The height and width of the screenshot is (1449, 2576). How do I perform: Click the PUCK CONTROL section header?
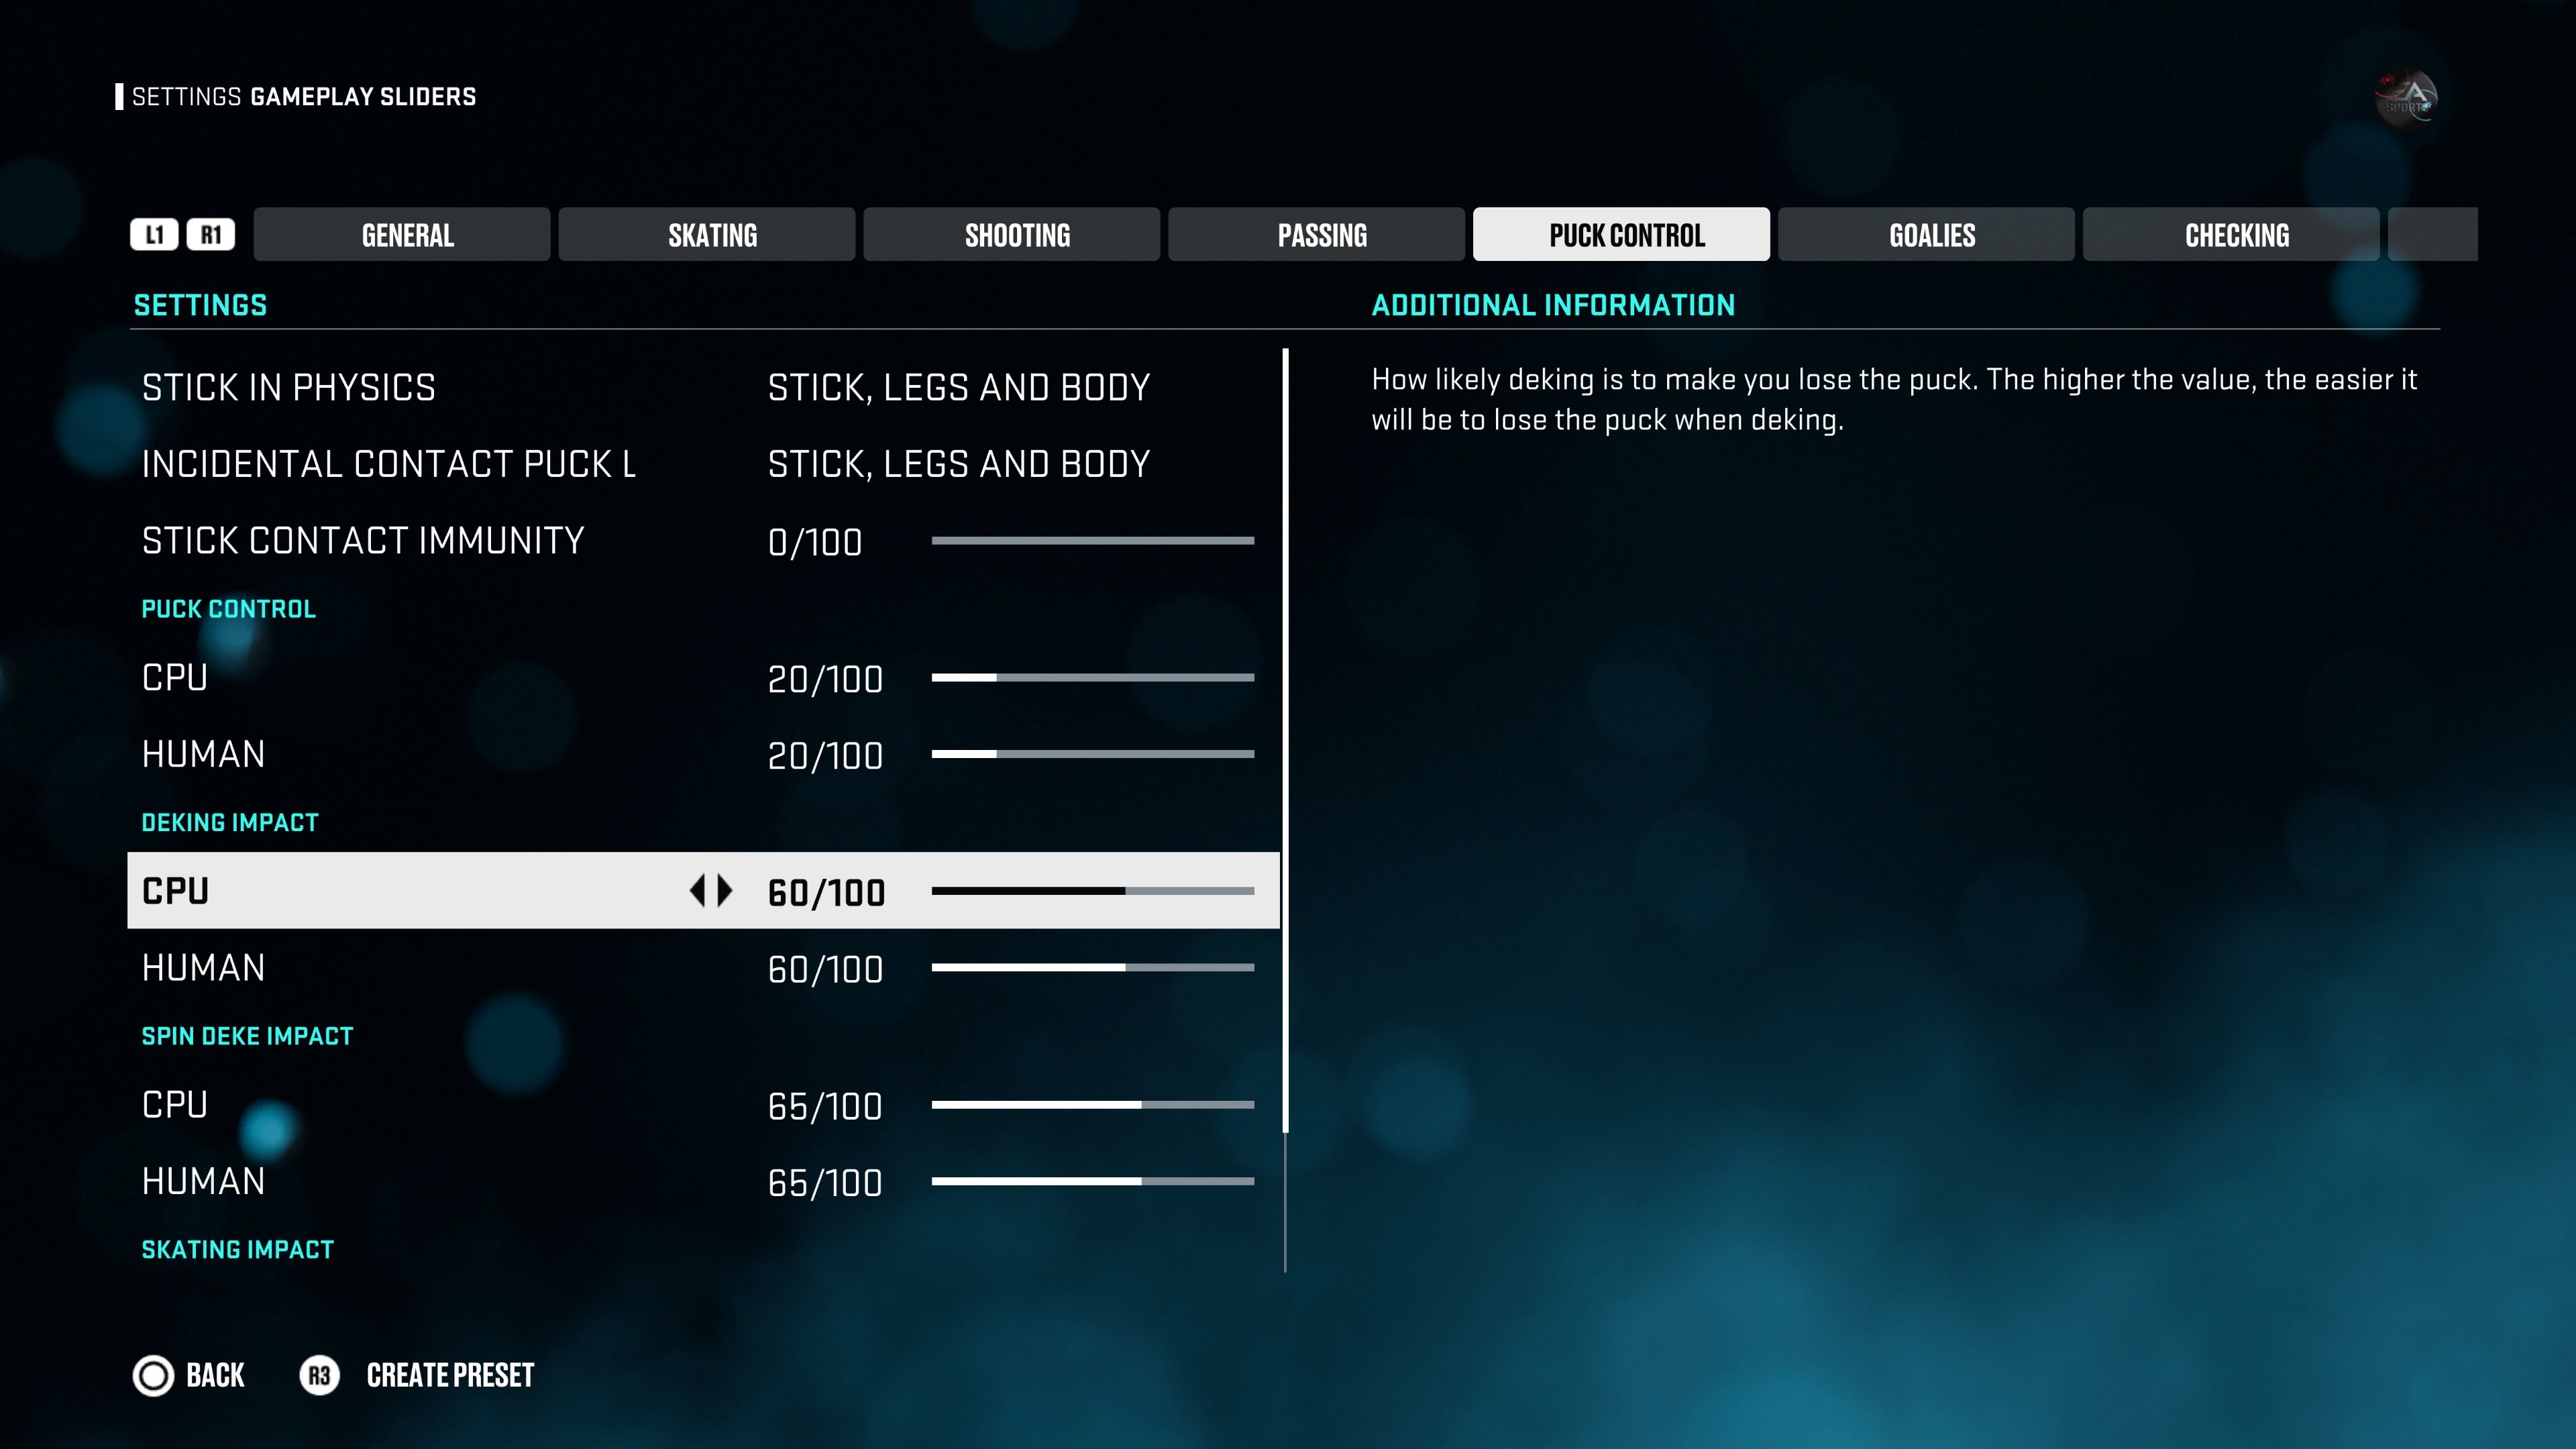coord(227,608)
